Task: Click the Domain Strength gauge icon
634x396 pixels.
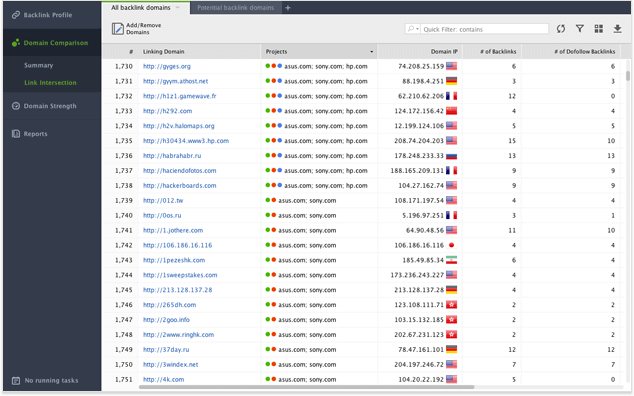Action: [16, 106]
